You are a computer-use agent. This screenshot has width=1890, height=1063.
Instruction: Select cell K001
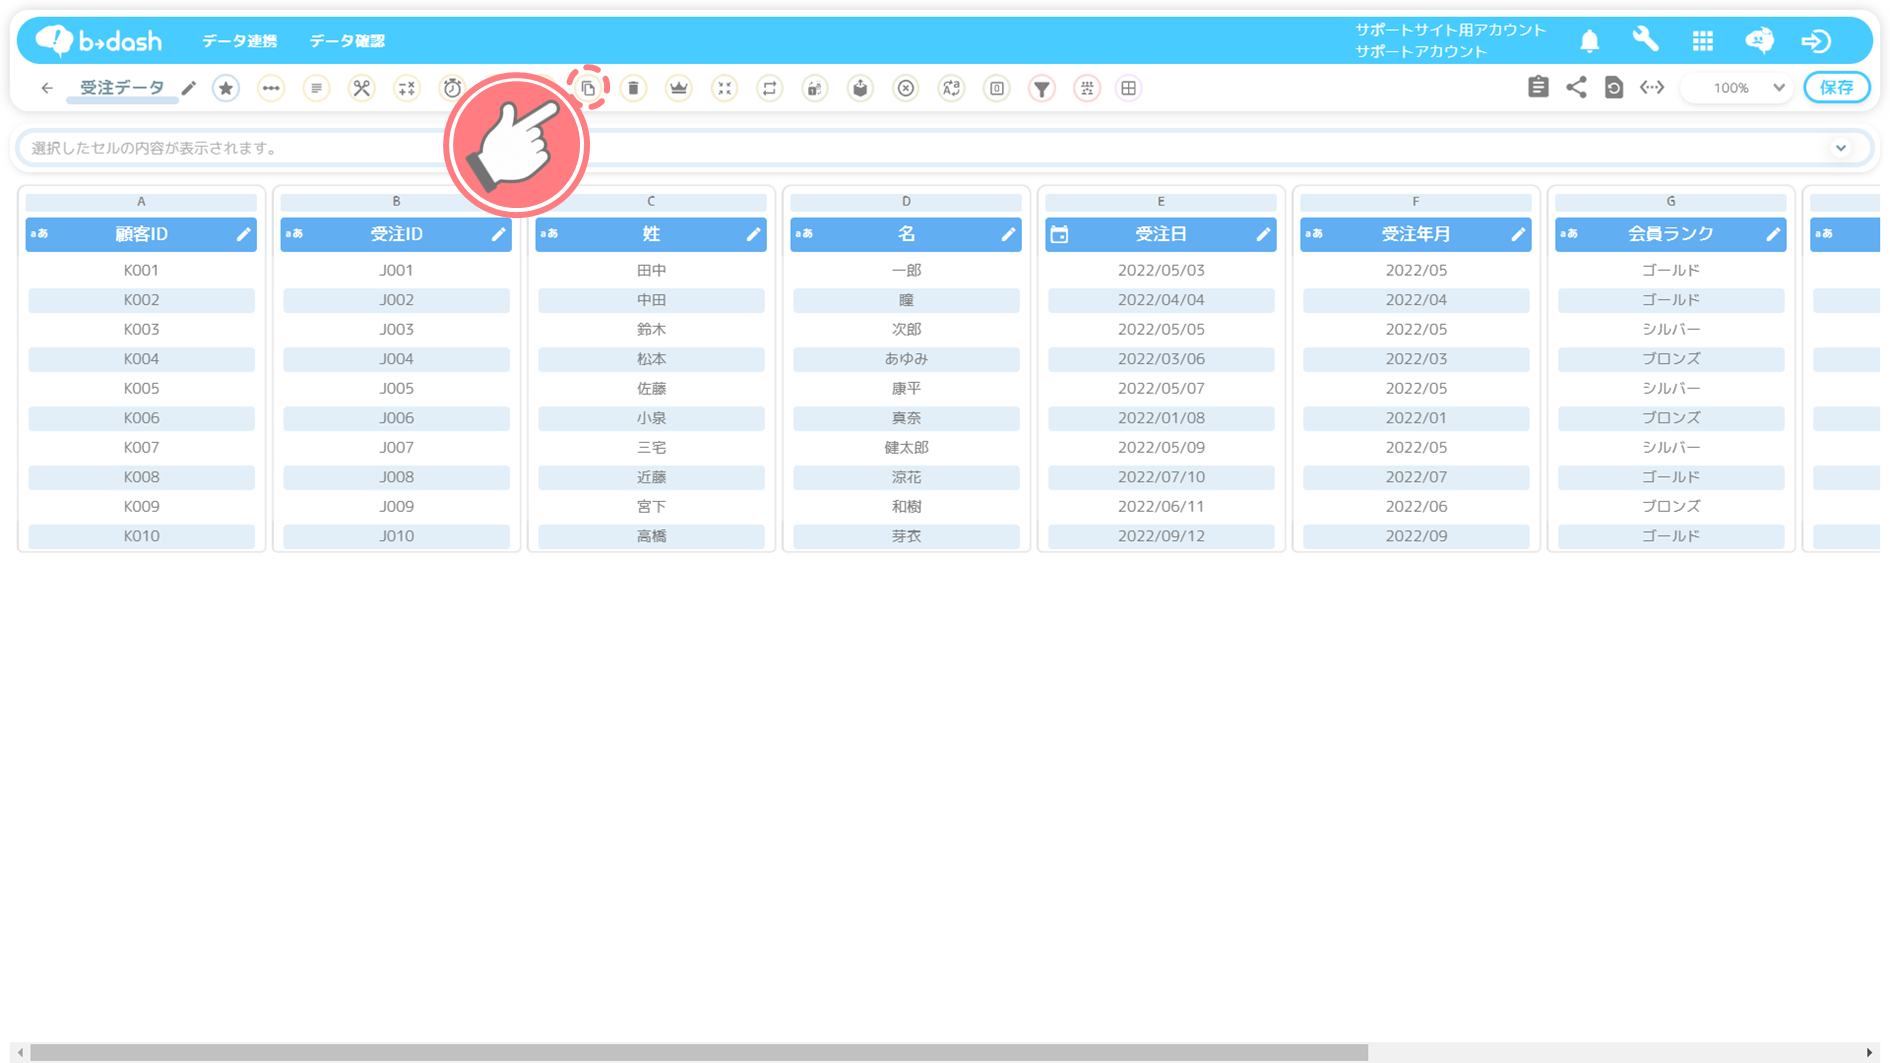[141, 270]
